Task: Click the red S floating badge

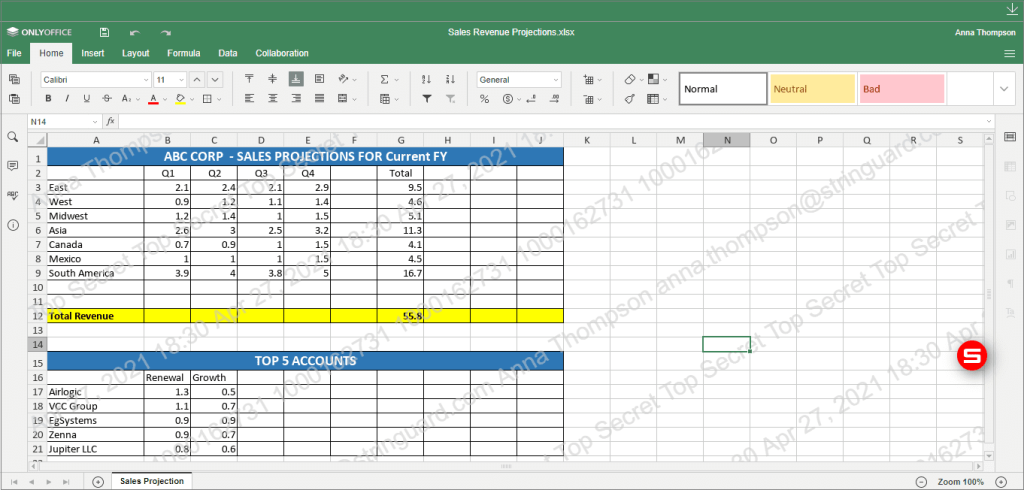Action: (972, 355)
